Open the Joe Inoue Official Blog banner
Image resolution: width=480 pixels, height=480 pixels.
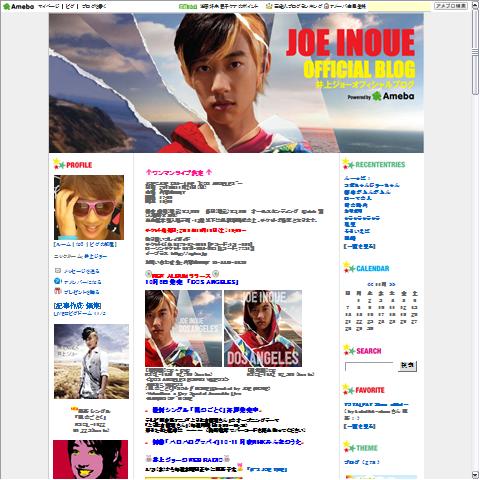pyautogui.click(x=236, y=83)
